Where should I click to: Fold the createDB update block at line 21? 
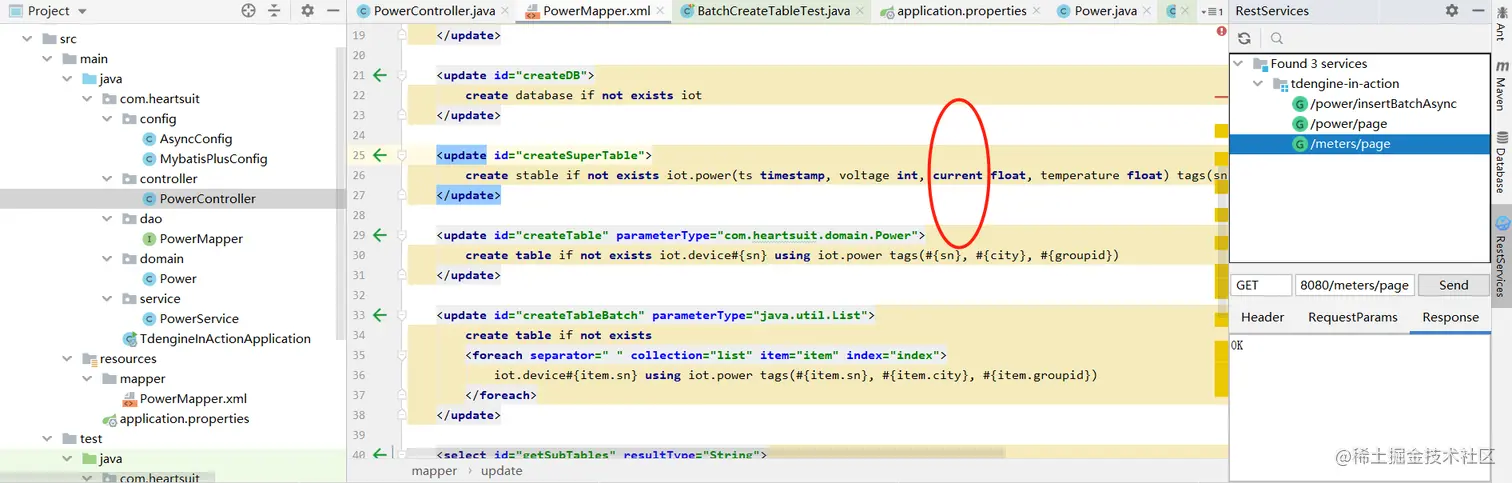pos(401,75)
